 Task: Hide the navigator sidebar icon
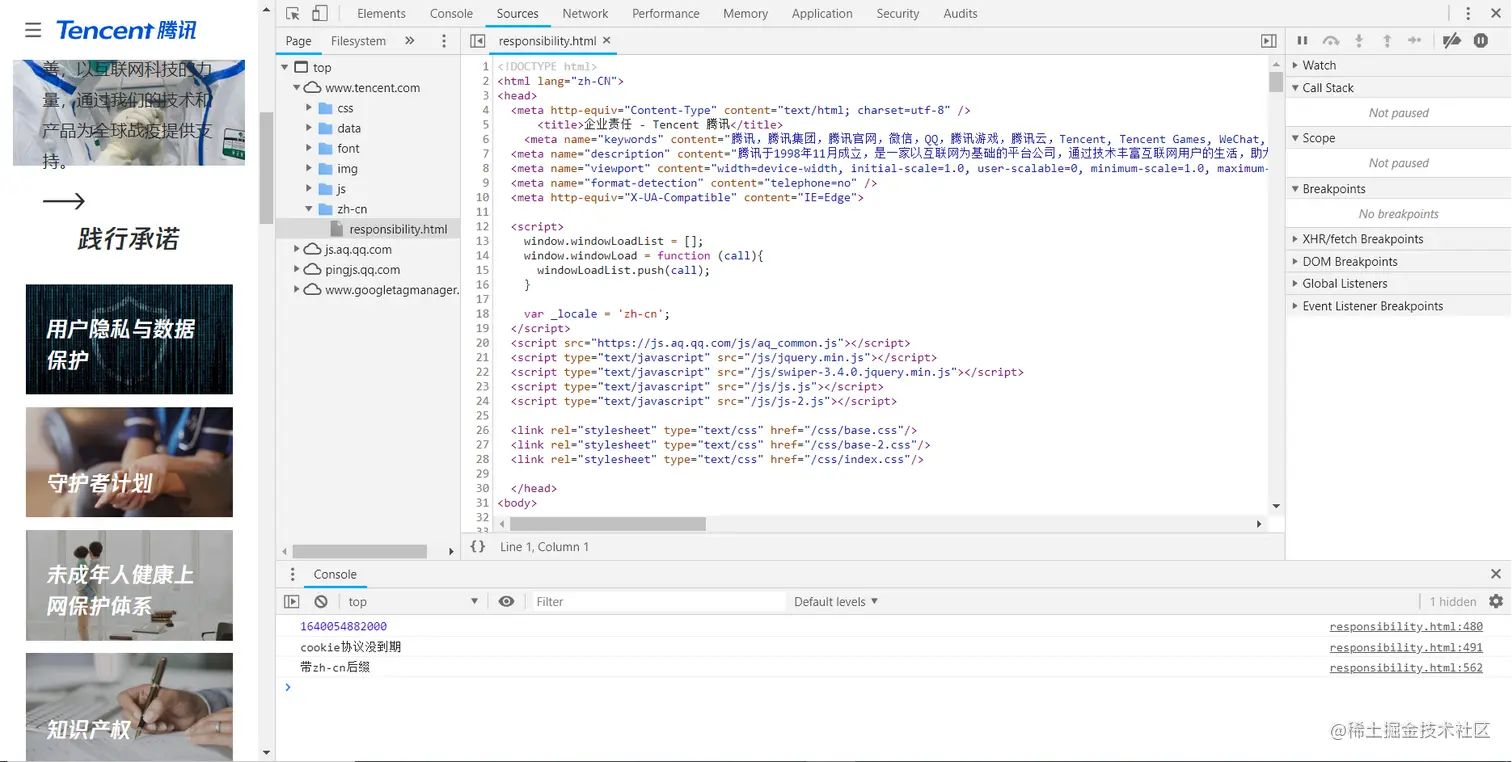tap(478, 41)
